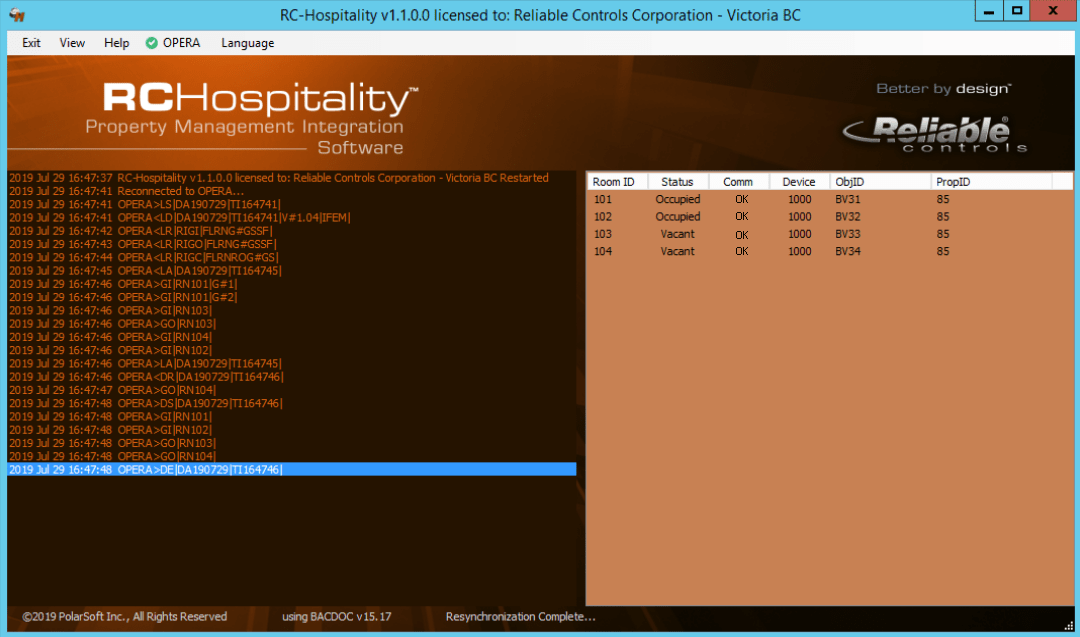The height and width of the screenshot is (637, 1080).
Task: Click the RC-Hospitality app icon in title bar
Action: click(x=17, y=14)
